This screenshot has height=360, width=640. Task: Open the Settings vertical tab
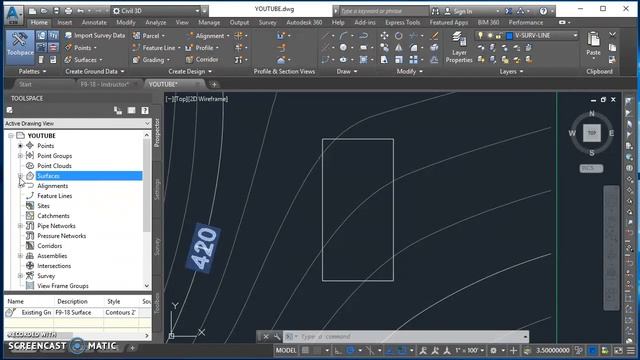157,189
